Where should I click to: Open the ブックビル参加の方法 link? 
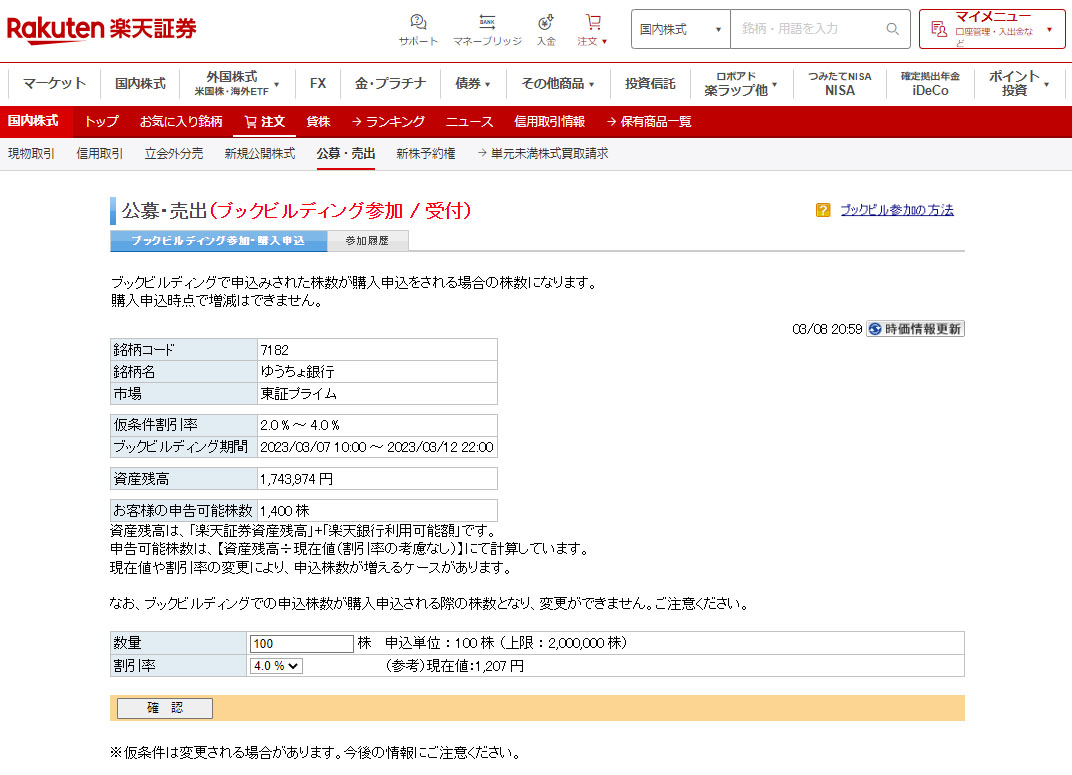(896, 210)
